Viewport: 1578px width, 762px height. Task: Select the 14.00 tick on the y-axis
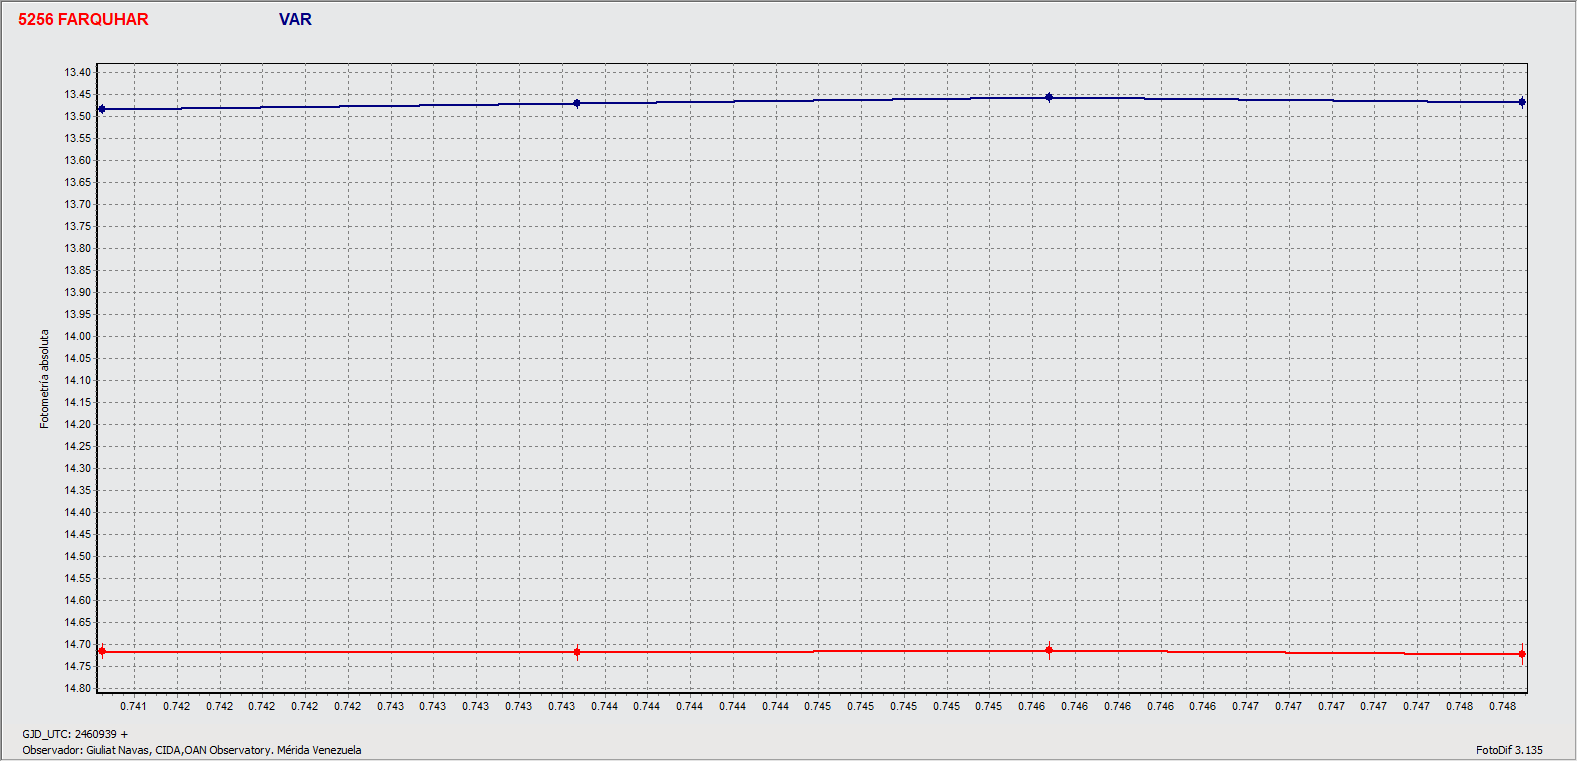[78, 336]
